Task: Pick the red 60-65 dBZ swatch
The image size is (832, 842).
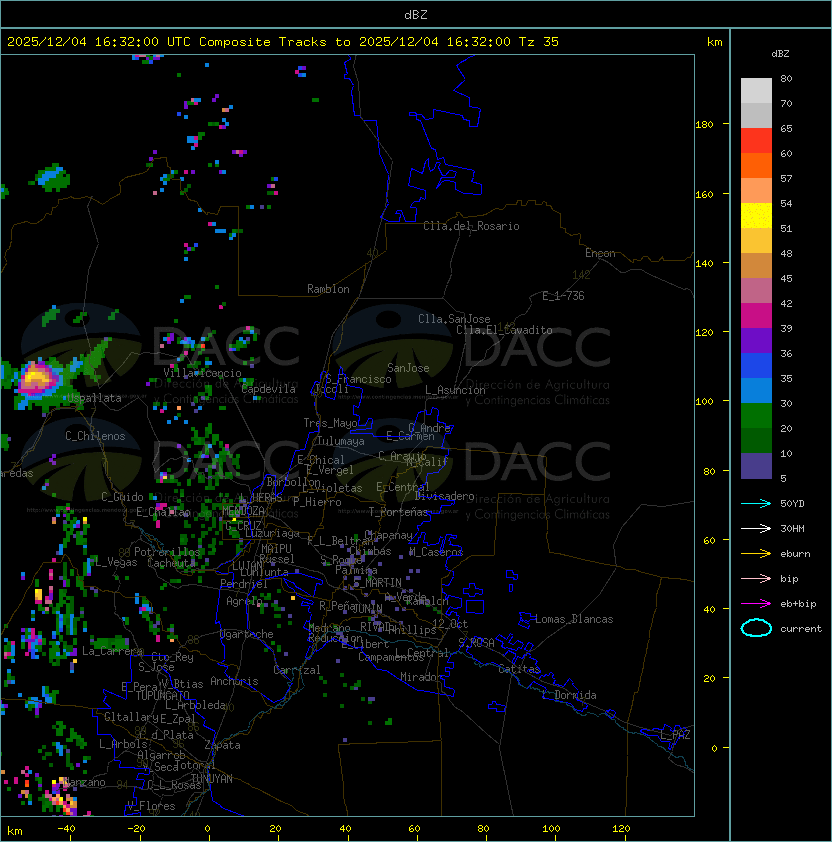Action: pyautogui.click(x=756, y=141)
